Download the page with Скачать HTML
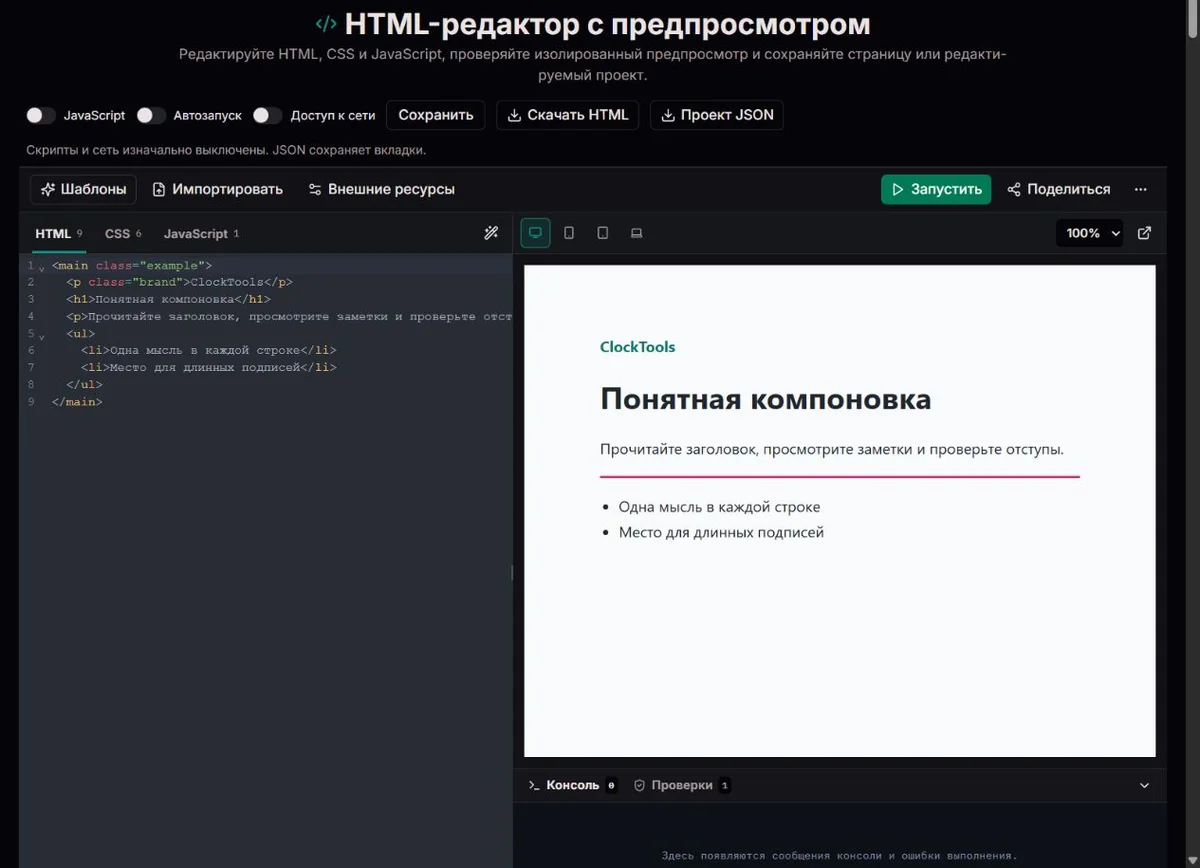The image size is (1200, 868). coord(568,115)
